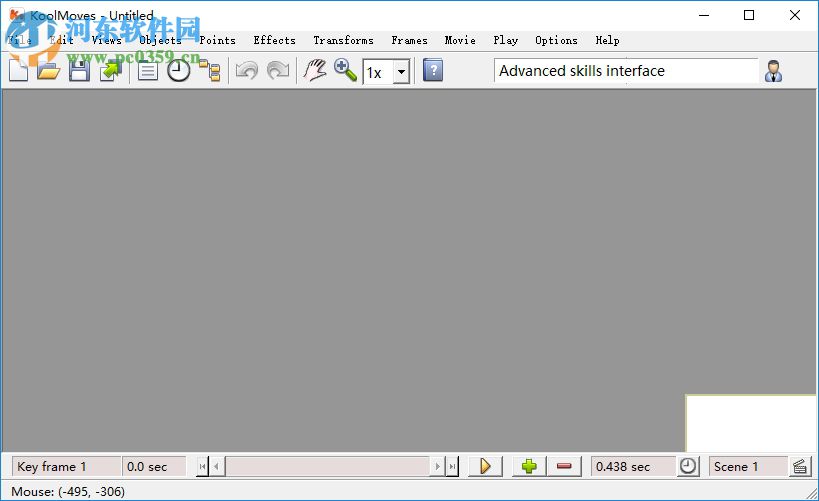Click the frame duration clock icon
The width and height of the screenshot is (819, 501).
click(688, 466)
